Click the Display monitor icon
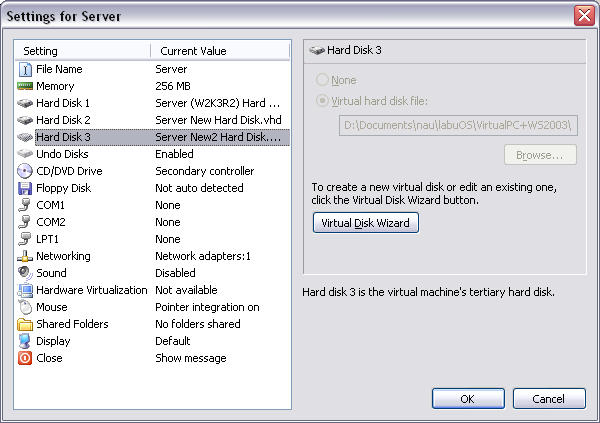The image size is (600, 423). 25,341
